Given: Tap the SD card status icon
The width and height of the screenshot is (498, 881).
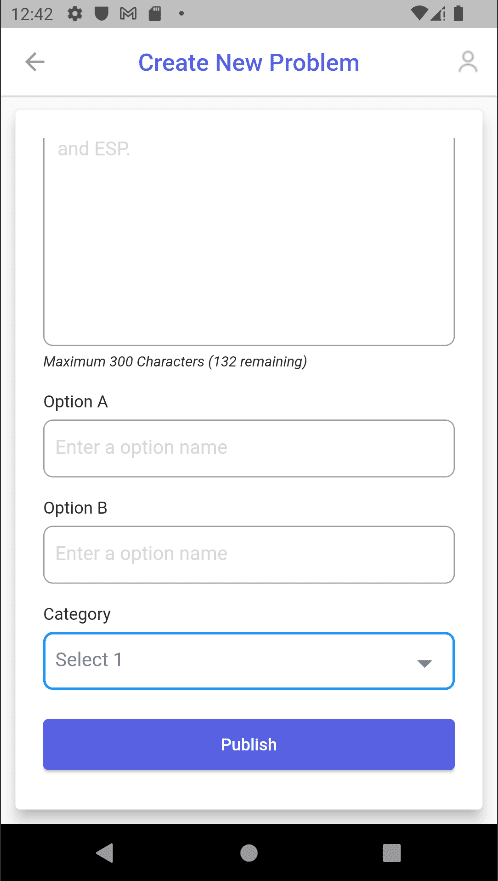Looking at the screenshot, I should tap(155, 14).
